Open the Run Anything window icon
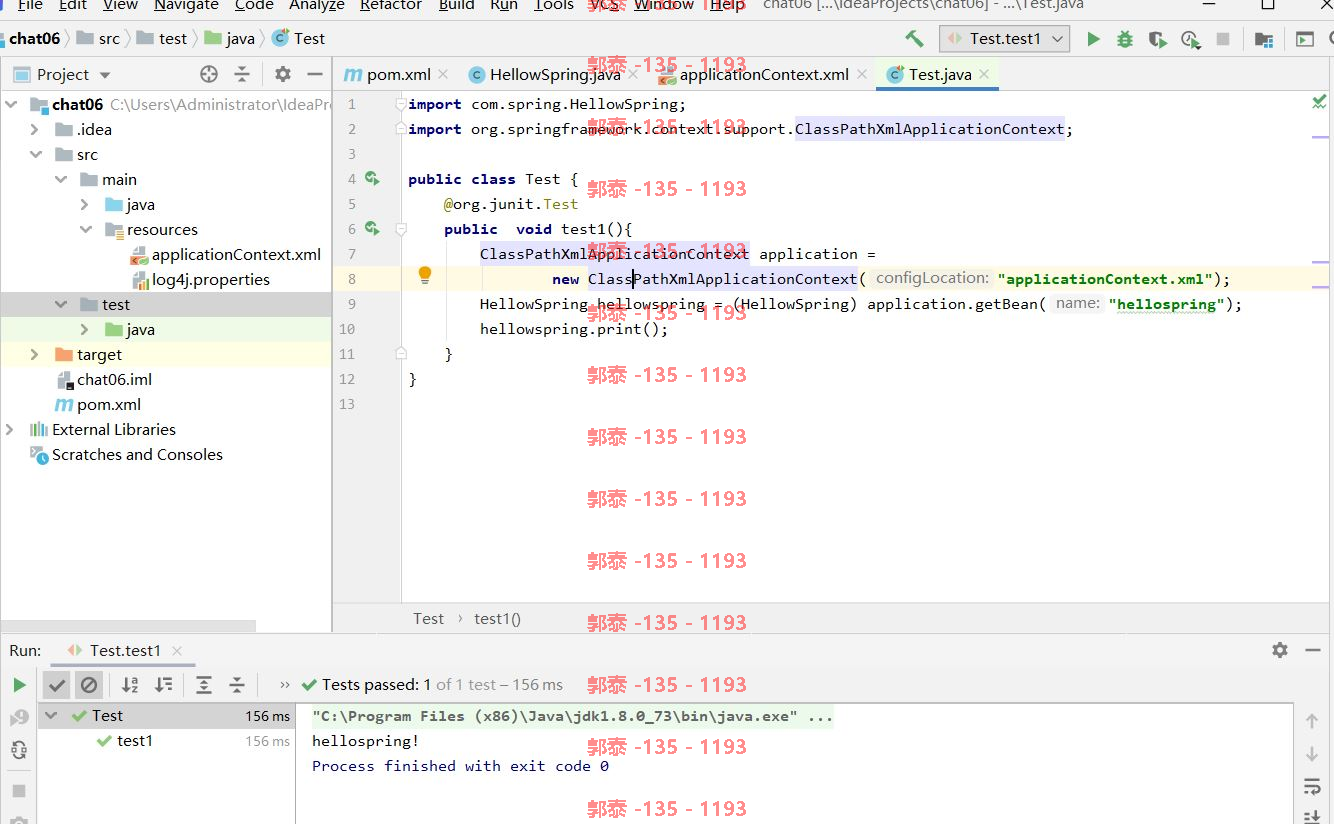The width and height of the screenshot is (1334, 824). pos(1305,39)
